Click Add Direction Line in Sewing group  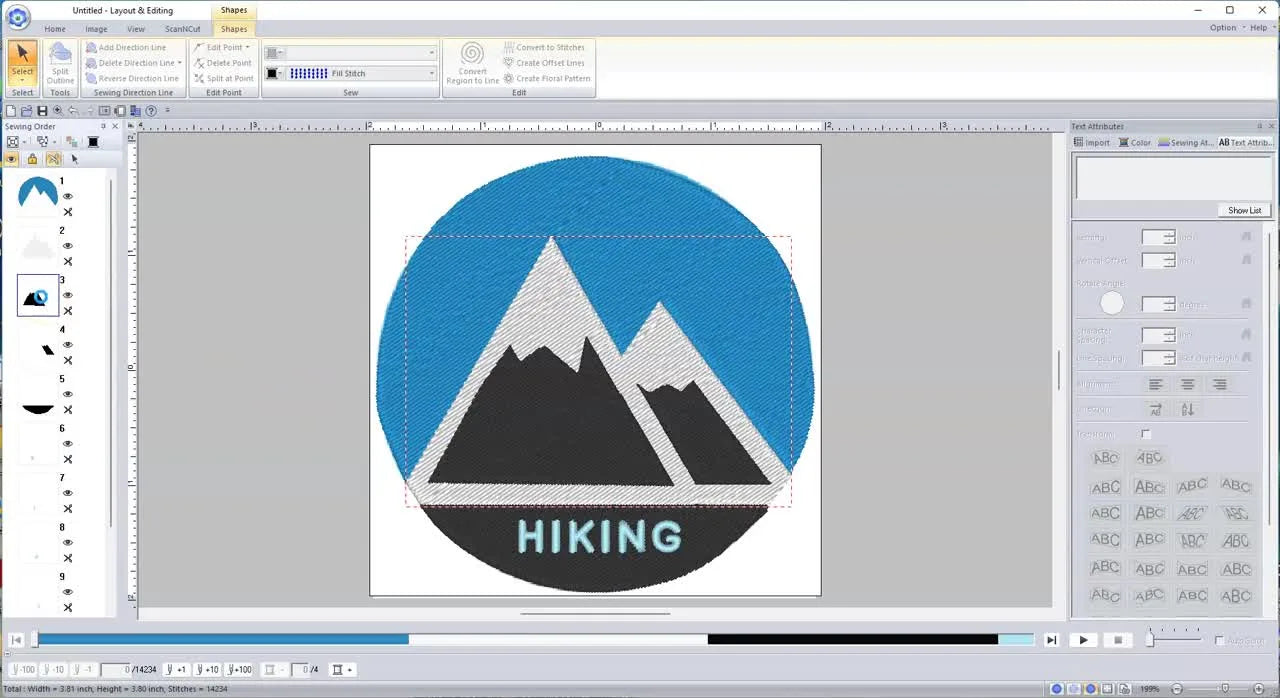[x=136, y=46]
